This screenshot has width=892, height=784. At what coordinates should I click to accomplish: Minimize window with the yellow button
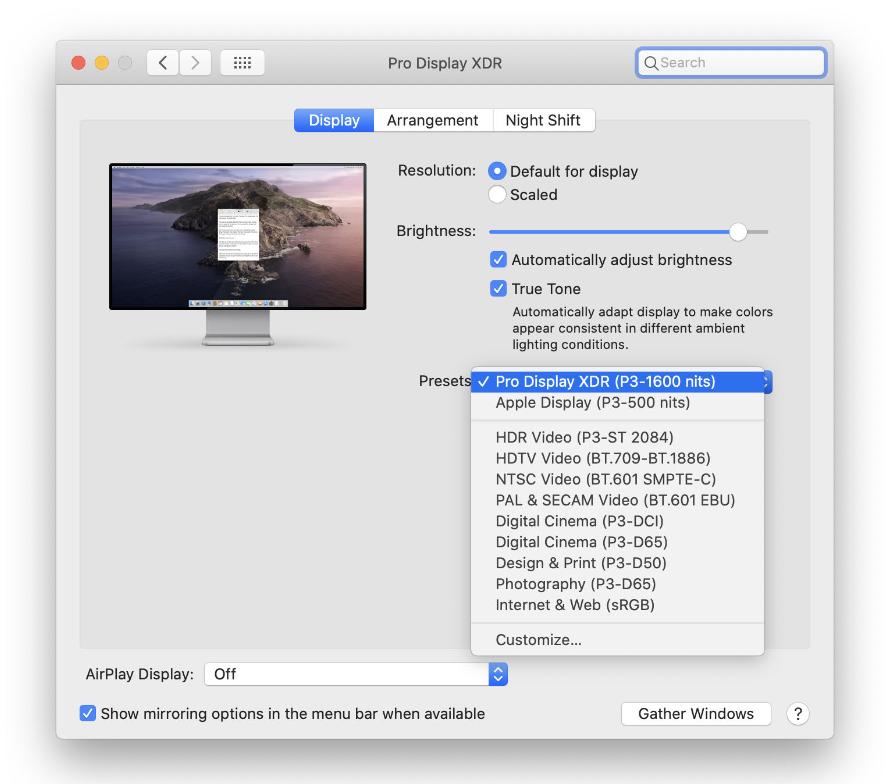point(102,63)
